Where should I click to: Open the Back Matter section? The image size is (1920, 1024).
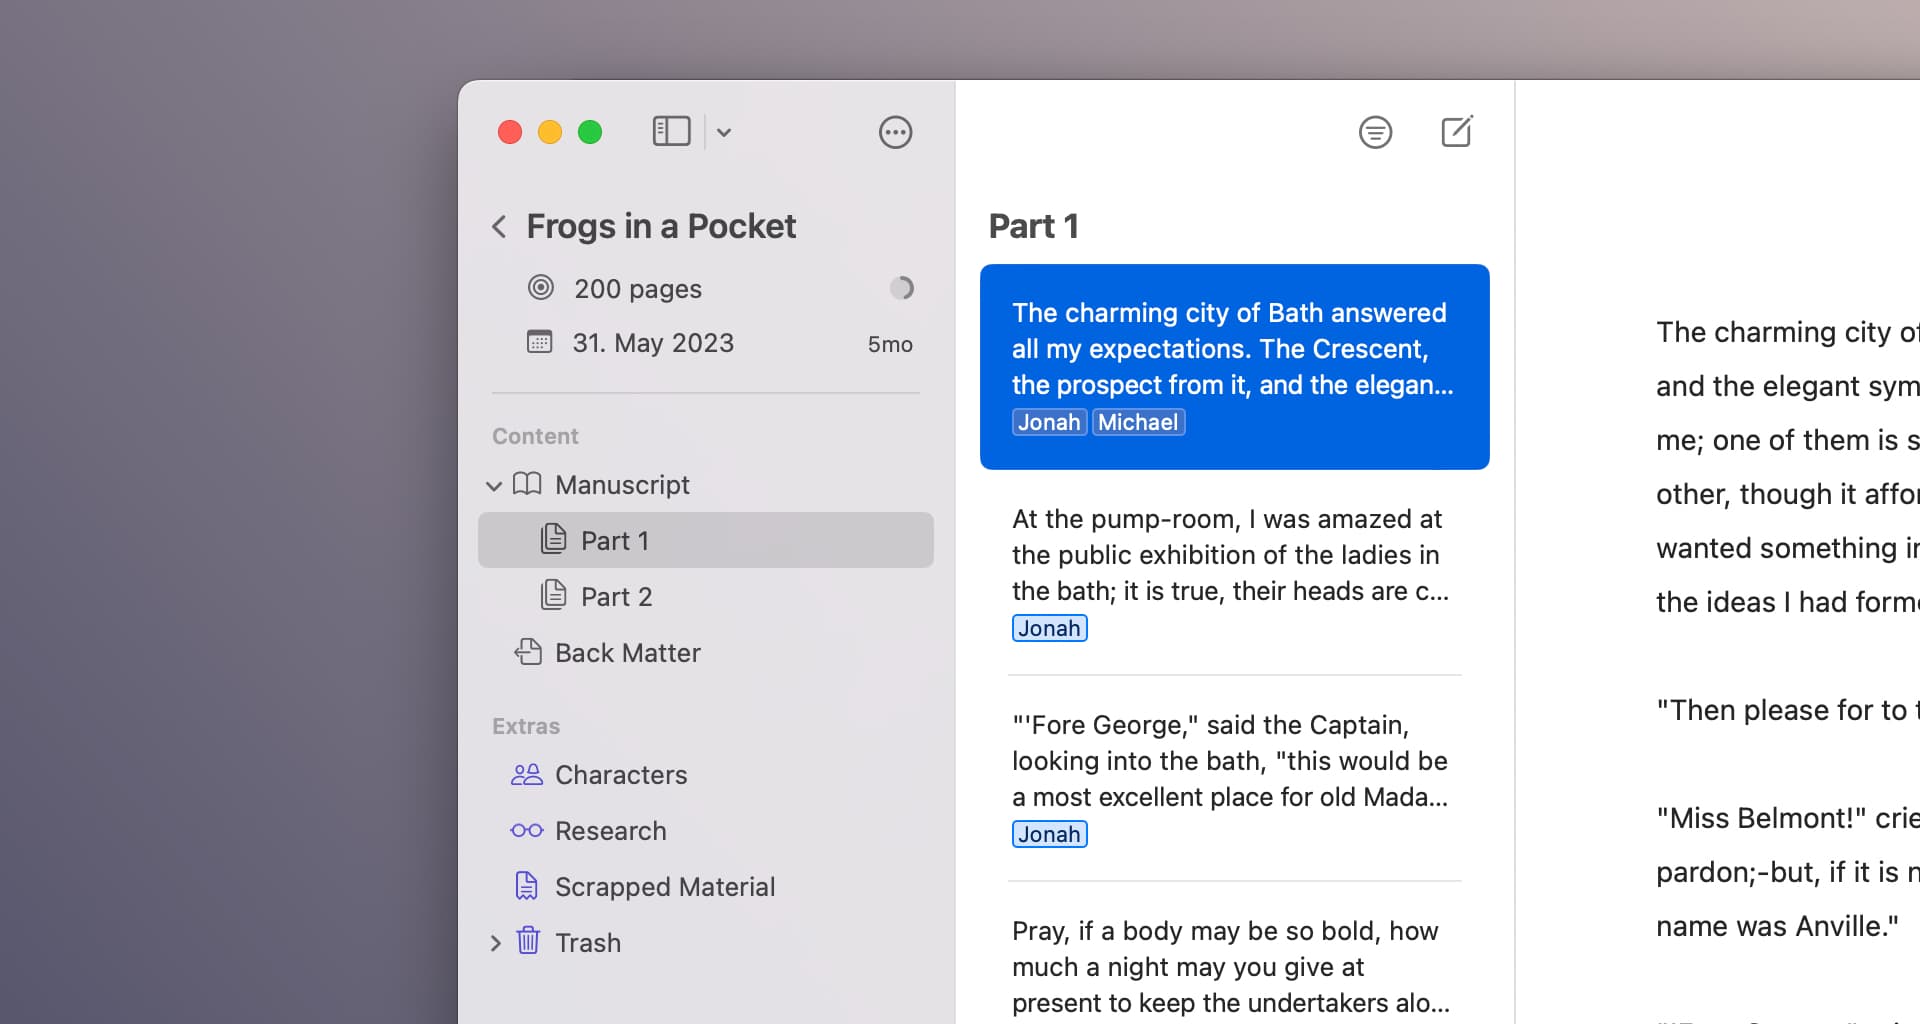(x=627, y=653)
